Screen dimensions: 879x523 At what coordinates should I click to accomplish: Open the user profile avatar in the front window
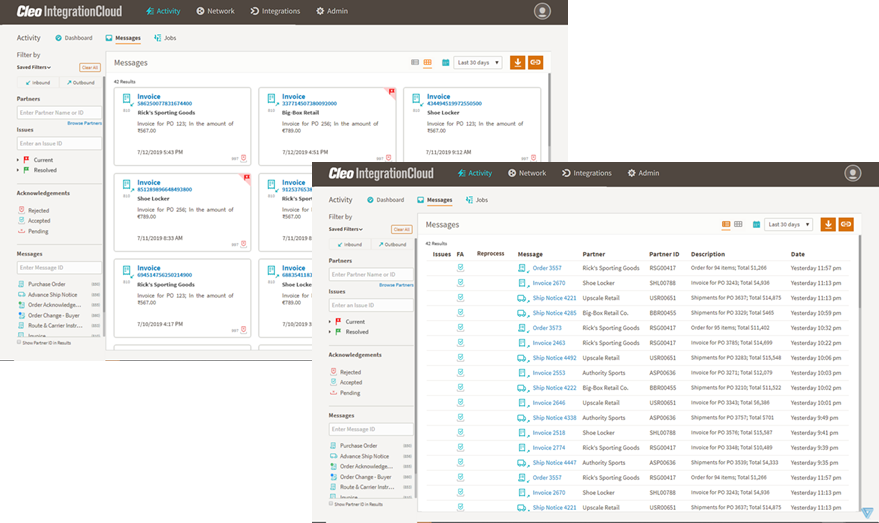coord(853,173)
